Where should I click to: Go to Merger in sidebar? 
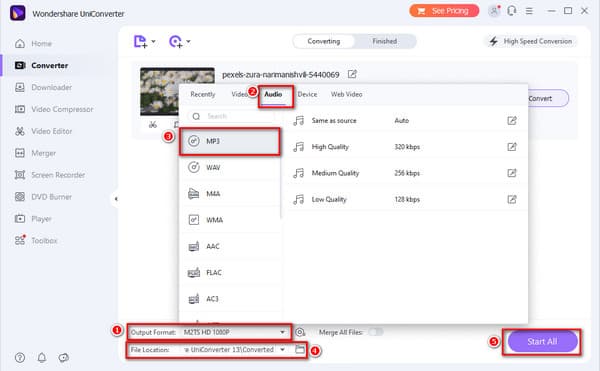point(35,153)
